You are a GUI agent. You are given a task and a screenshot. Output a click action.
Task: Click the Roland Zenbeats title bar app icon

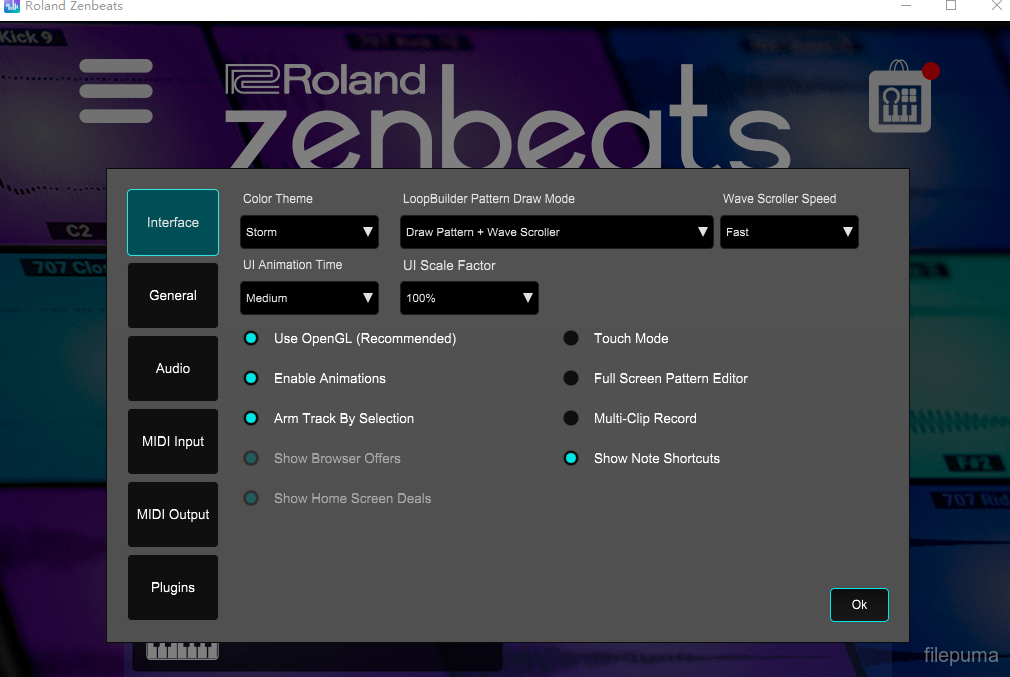pyautogui.click(x=12, y=7)
